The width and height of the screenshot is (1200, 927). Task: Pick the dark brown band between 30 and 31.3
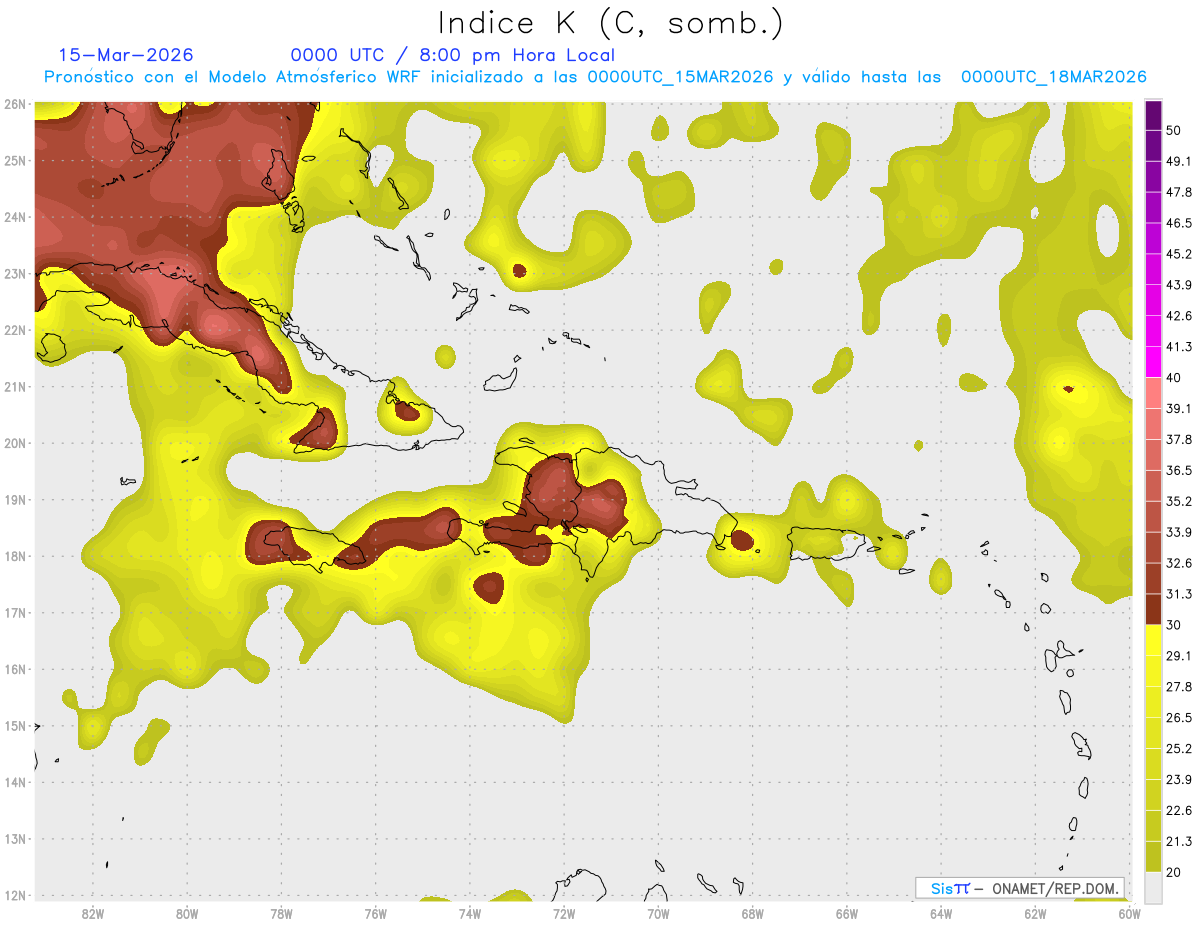[x=1153, y=609]
